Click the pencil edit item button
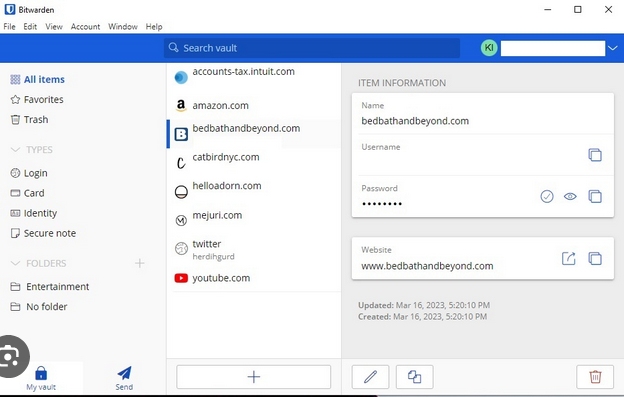The image size is (624, 397). pos(370,376)
